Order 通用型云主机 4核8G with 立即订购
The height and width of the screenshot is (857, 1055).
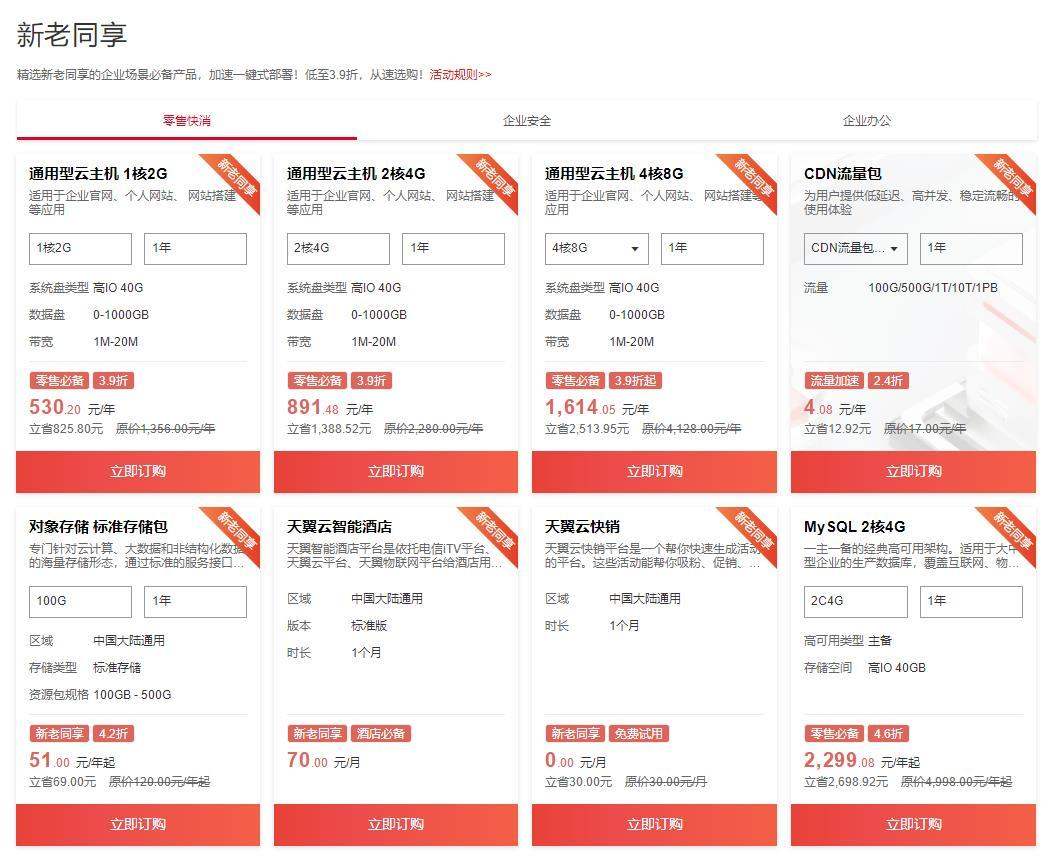(654, 472)
